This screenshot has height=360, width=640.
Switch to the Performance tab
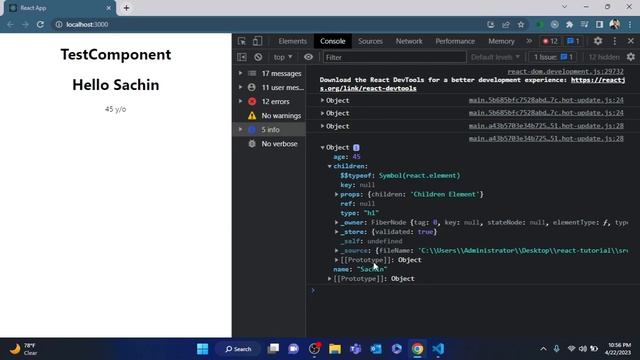click(x=455, y=41)
